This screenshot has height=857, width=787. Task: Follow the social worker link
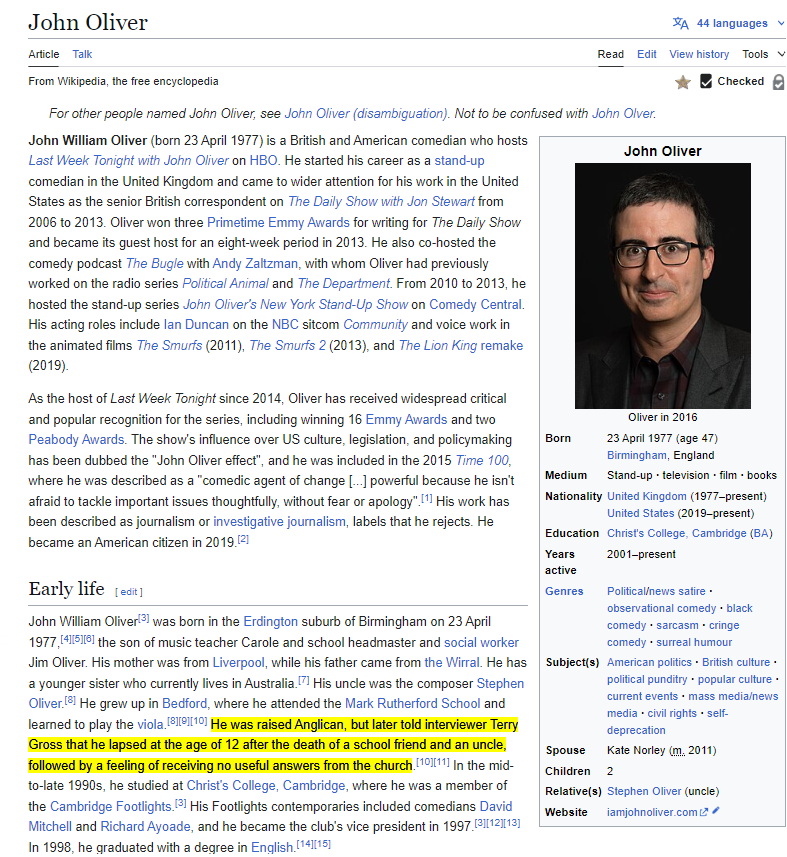pos(481,642)
